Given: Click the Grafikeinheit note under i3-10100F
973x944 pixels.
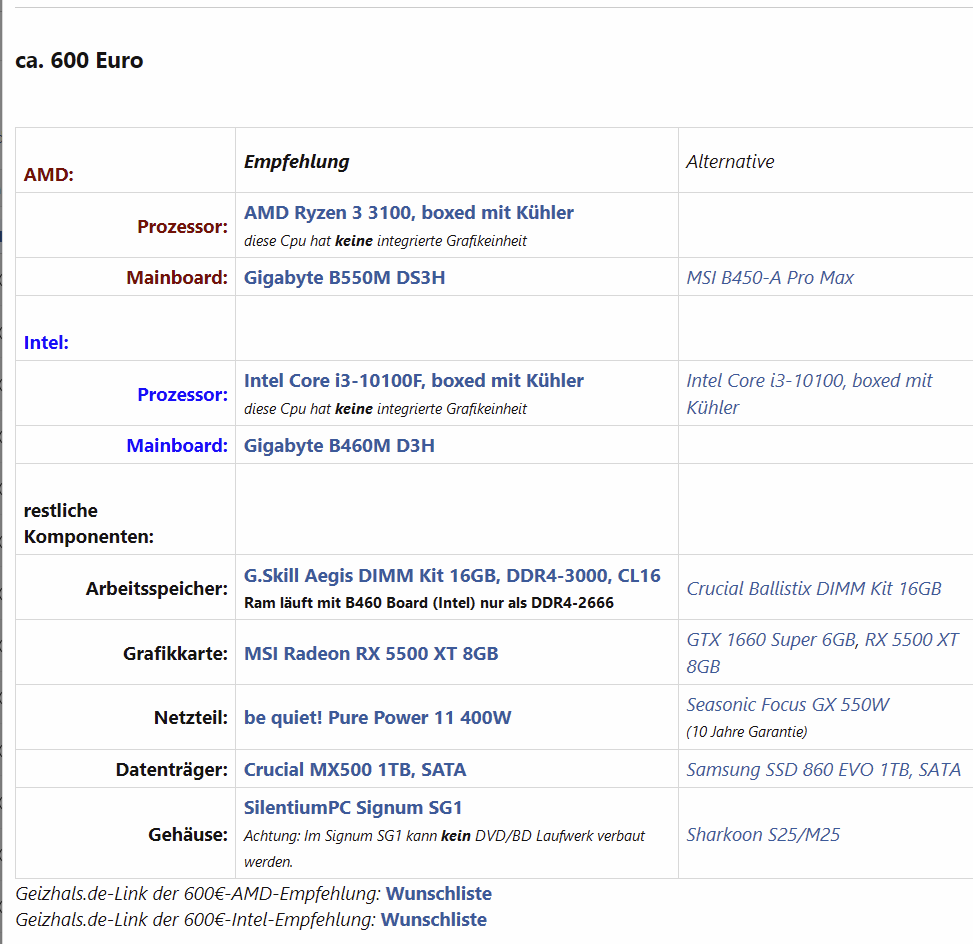Looking at the screenshot, I should [x=385, y=409].
